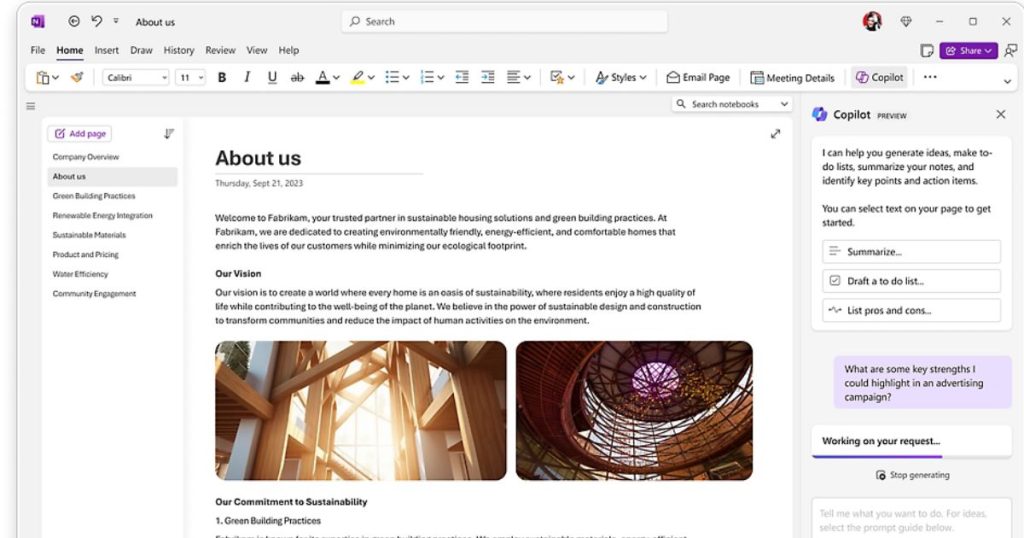Image resolution: width=1024 pixels, height=538 pixels.
Task: Decrease the indent
Action: (x=462, y=77)
